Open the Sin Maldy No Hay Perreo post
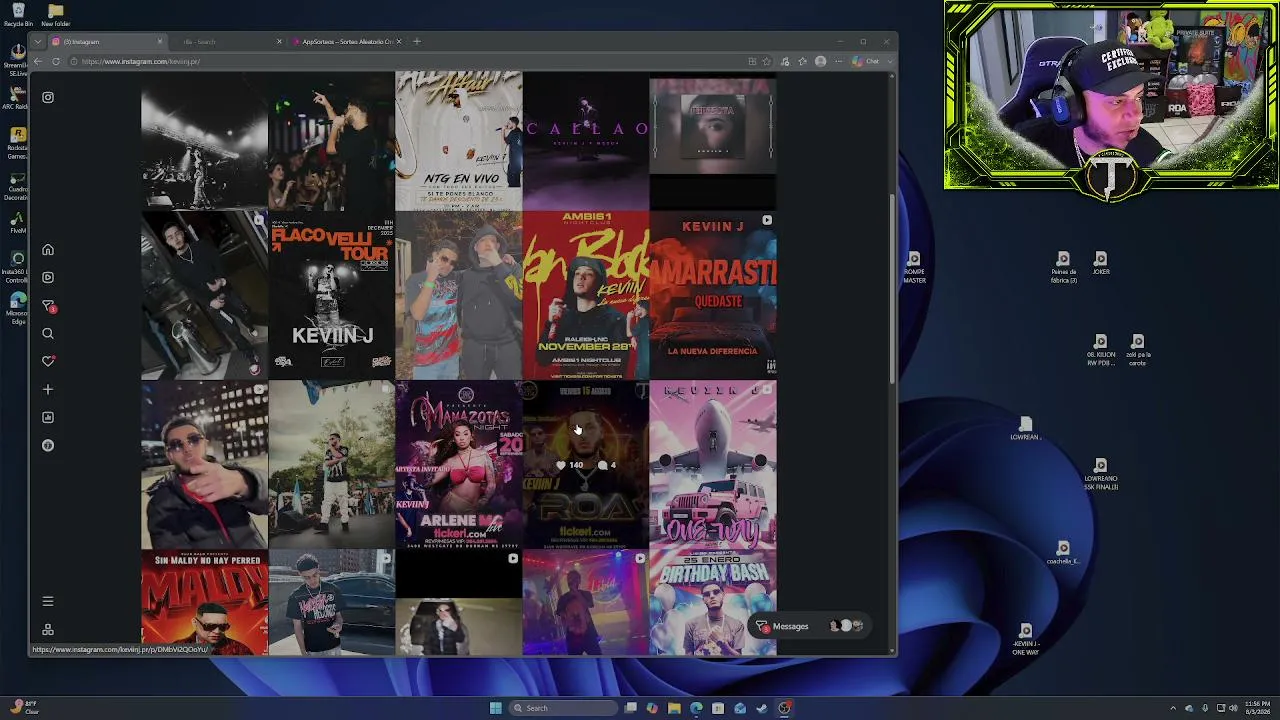 pyautogui.click(x=204, y=603)
